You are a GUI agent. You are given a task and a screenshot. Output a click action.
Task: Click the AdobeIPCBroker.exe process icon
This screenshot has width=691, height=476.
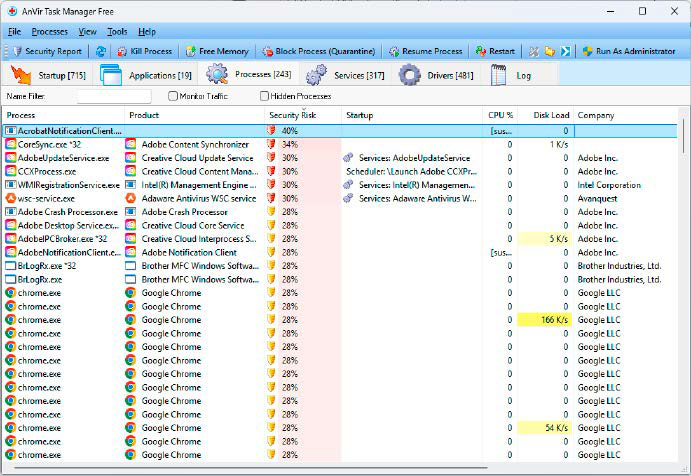pos(11,239)
